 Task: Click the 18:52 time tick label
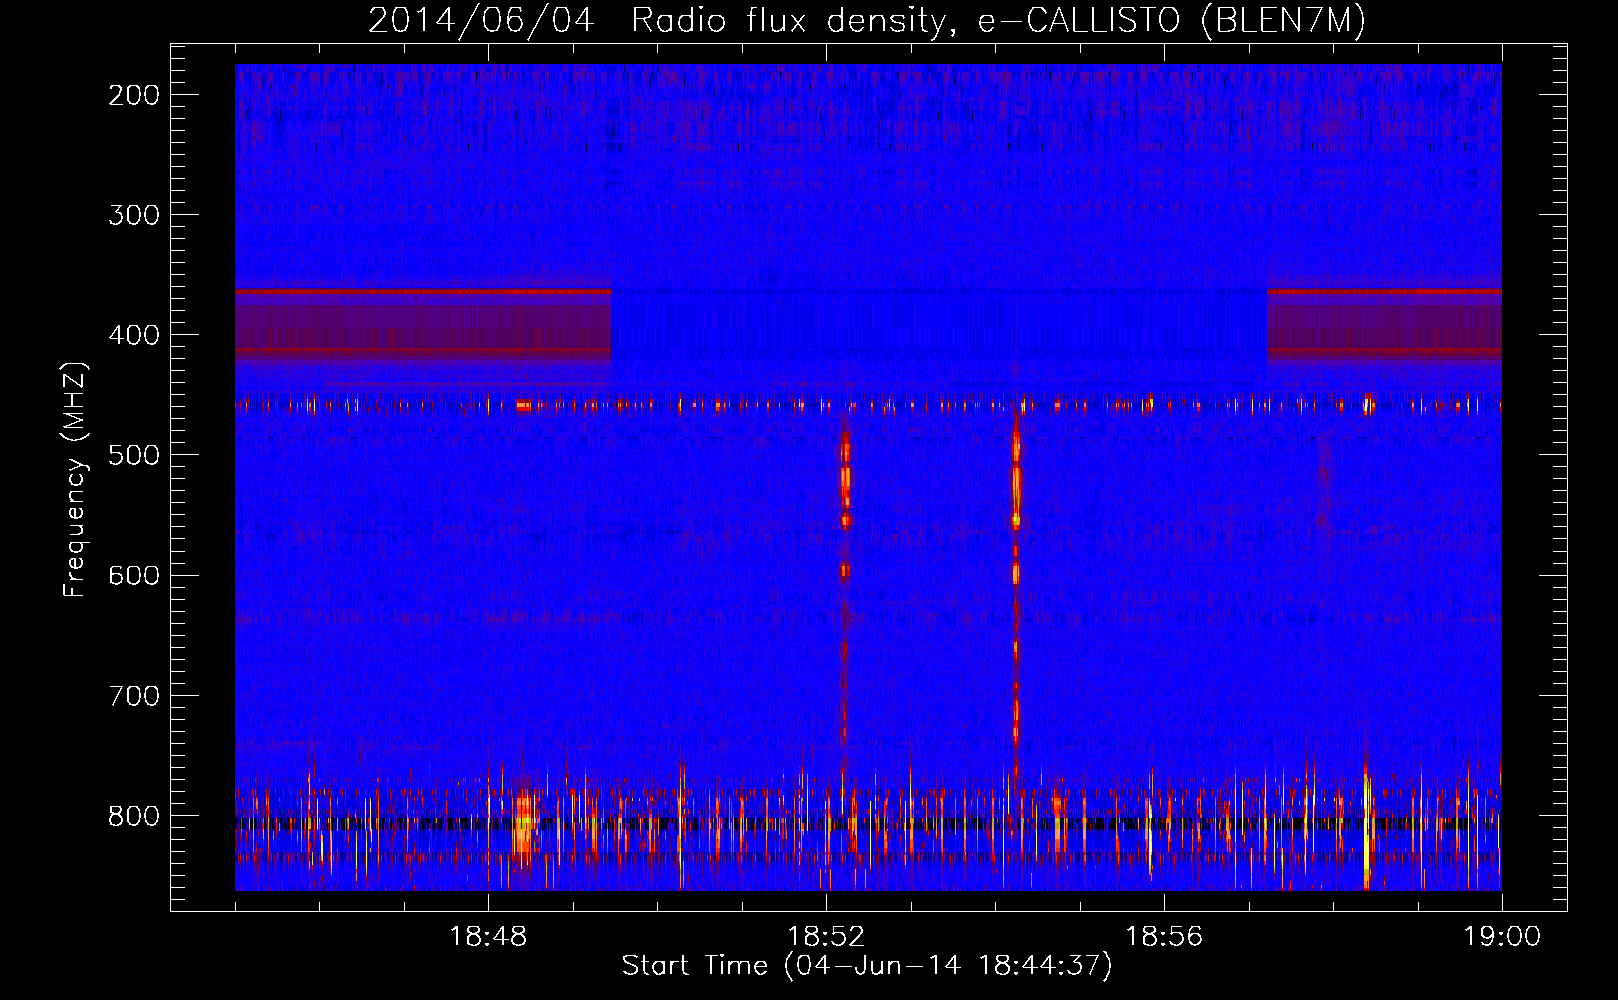coord(826,937)
